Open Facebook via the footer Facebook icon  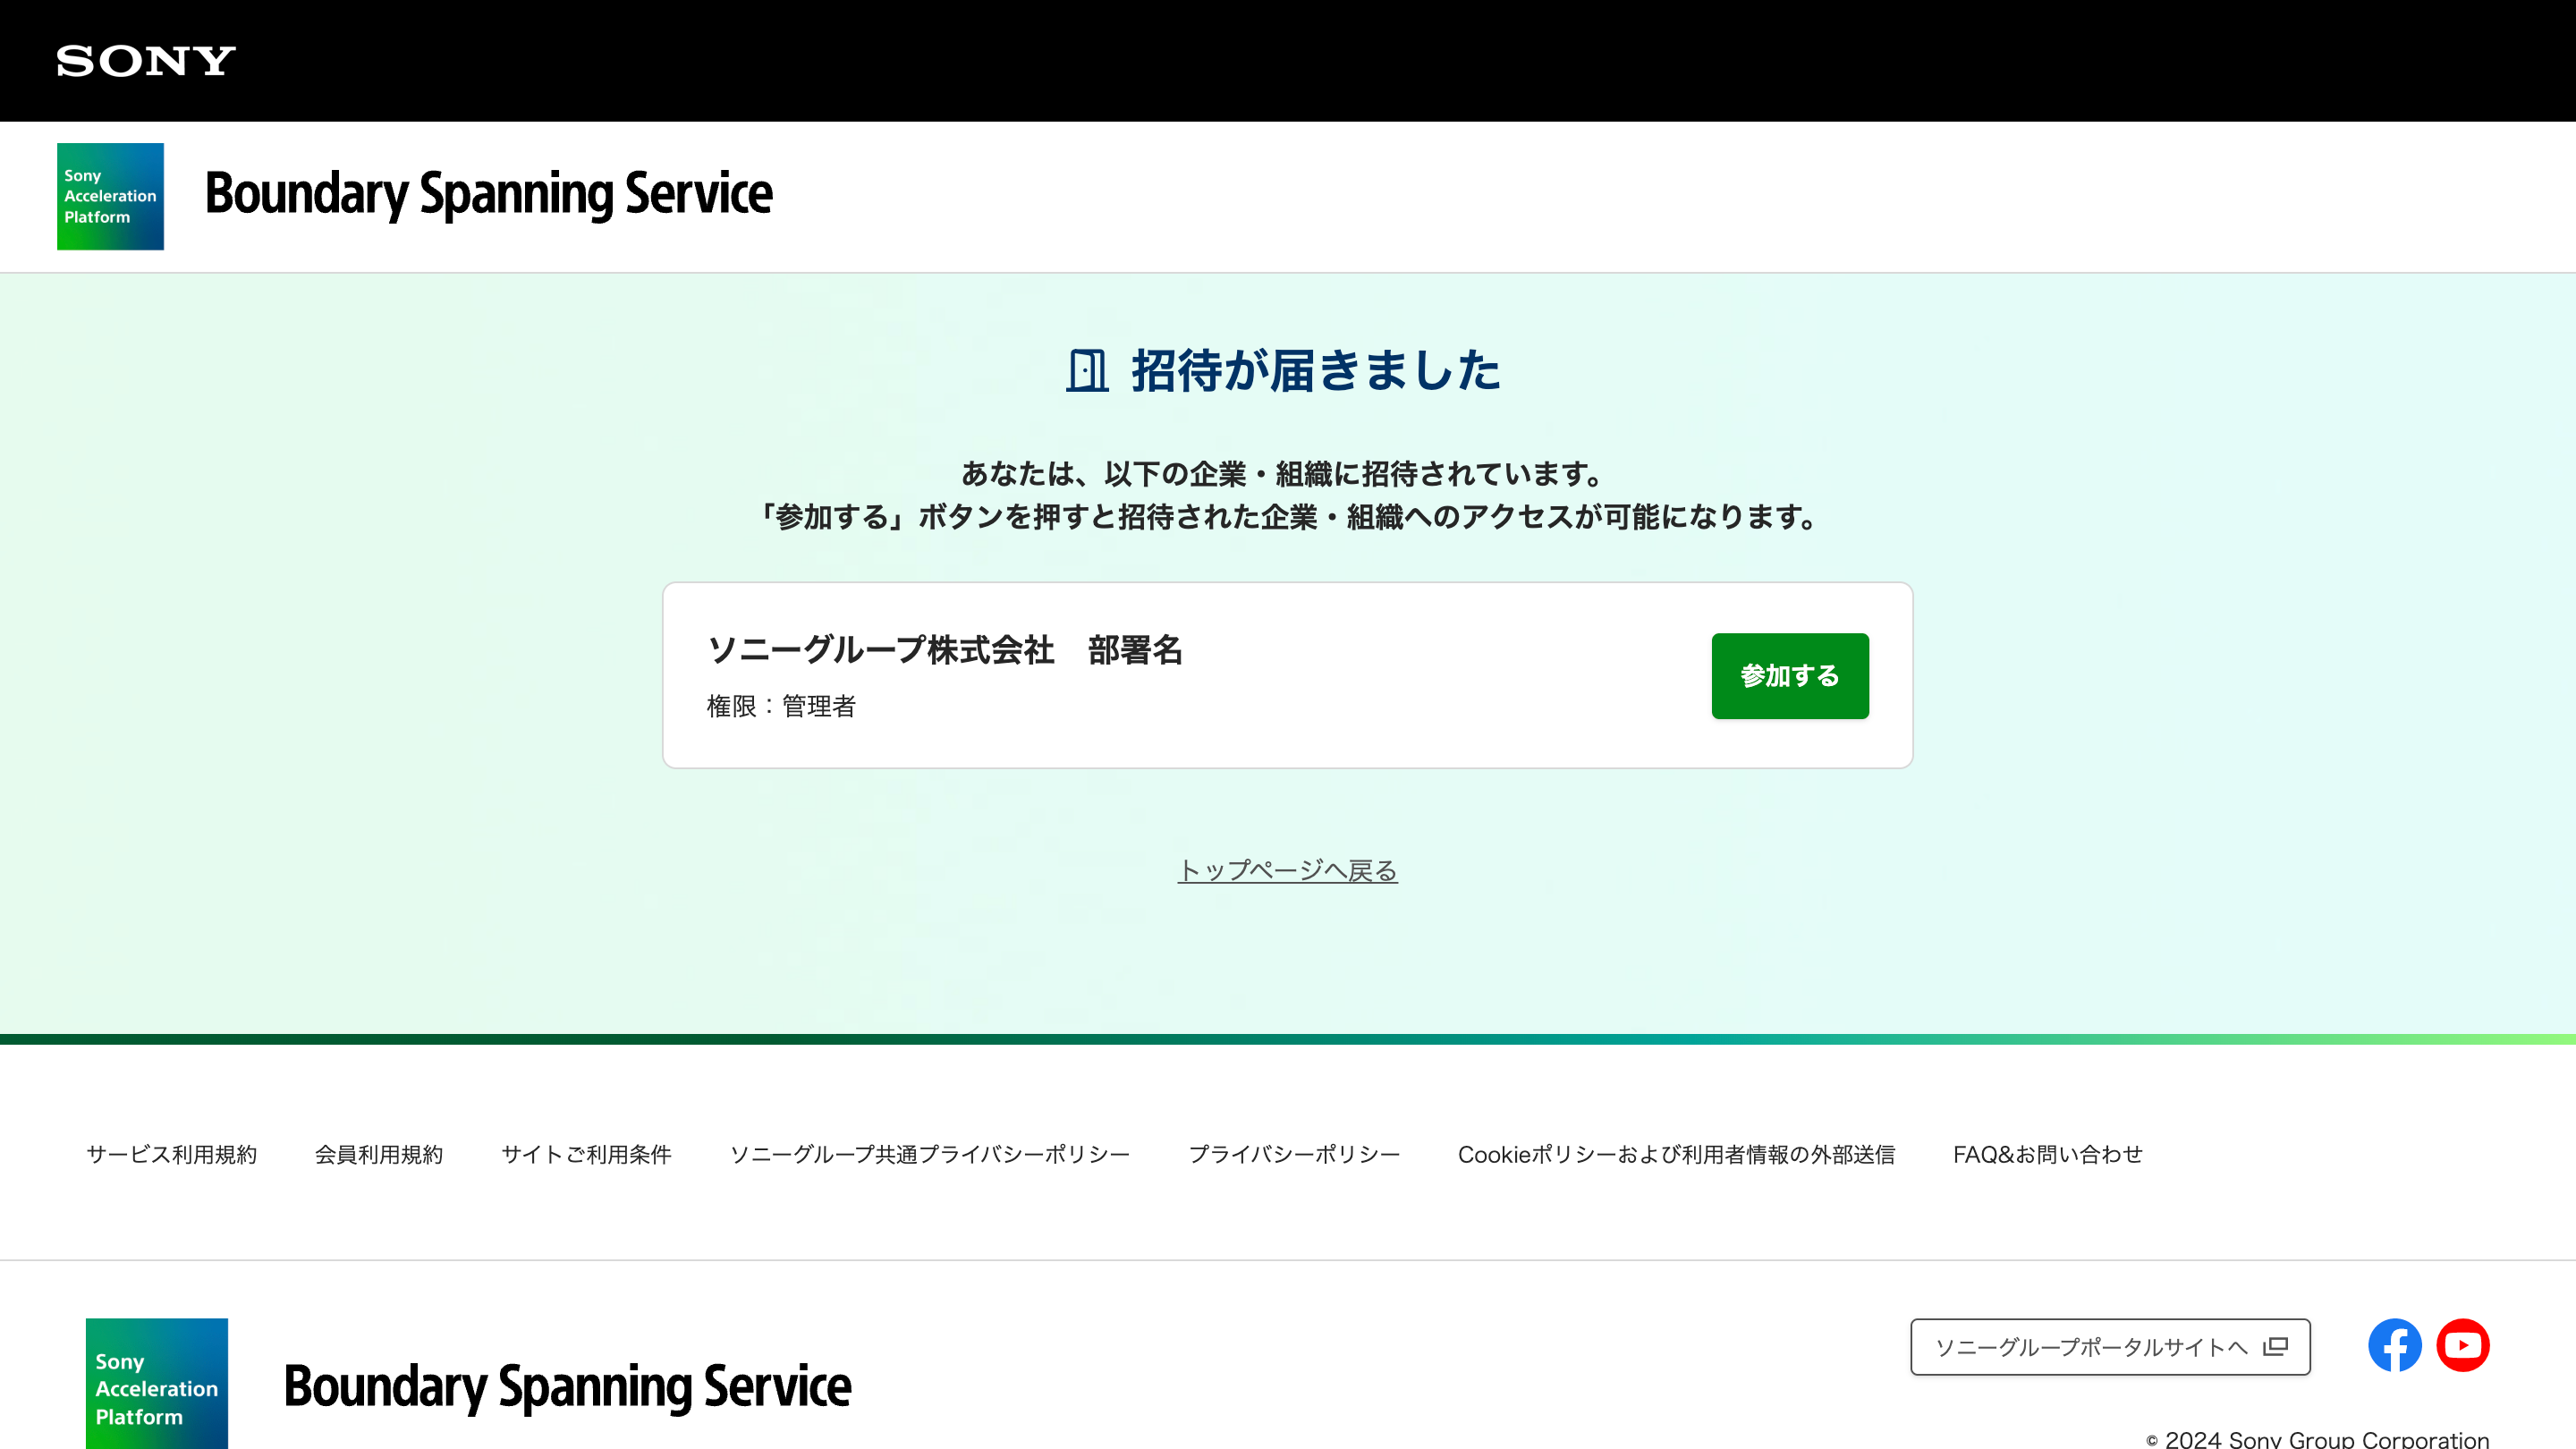pos(2394,1345)
